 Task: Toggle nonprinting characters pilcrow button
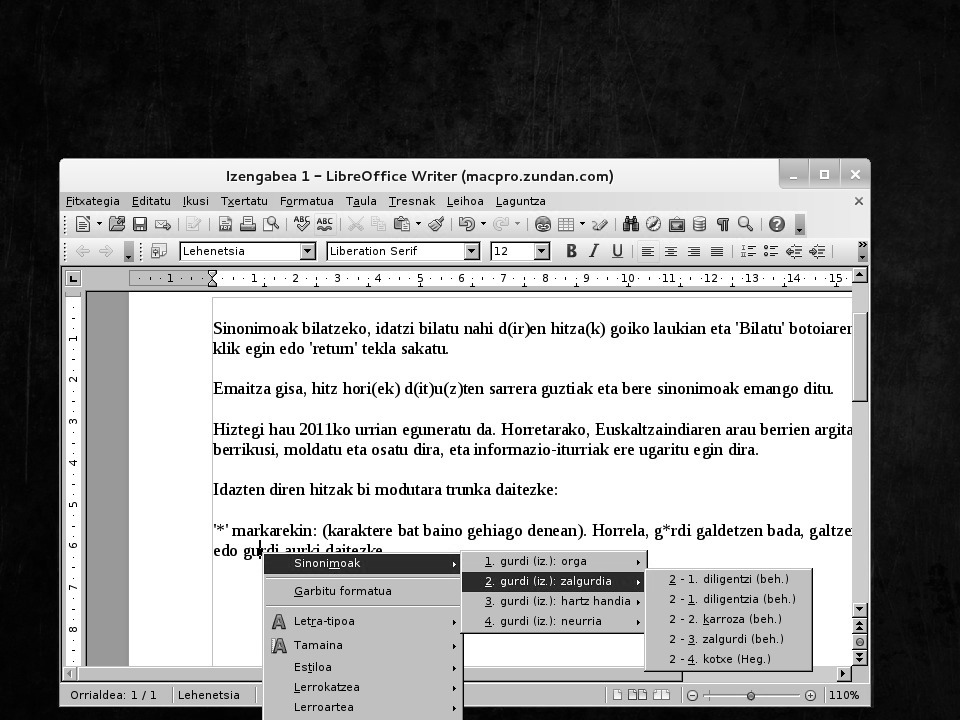(x=722, y=225)
